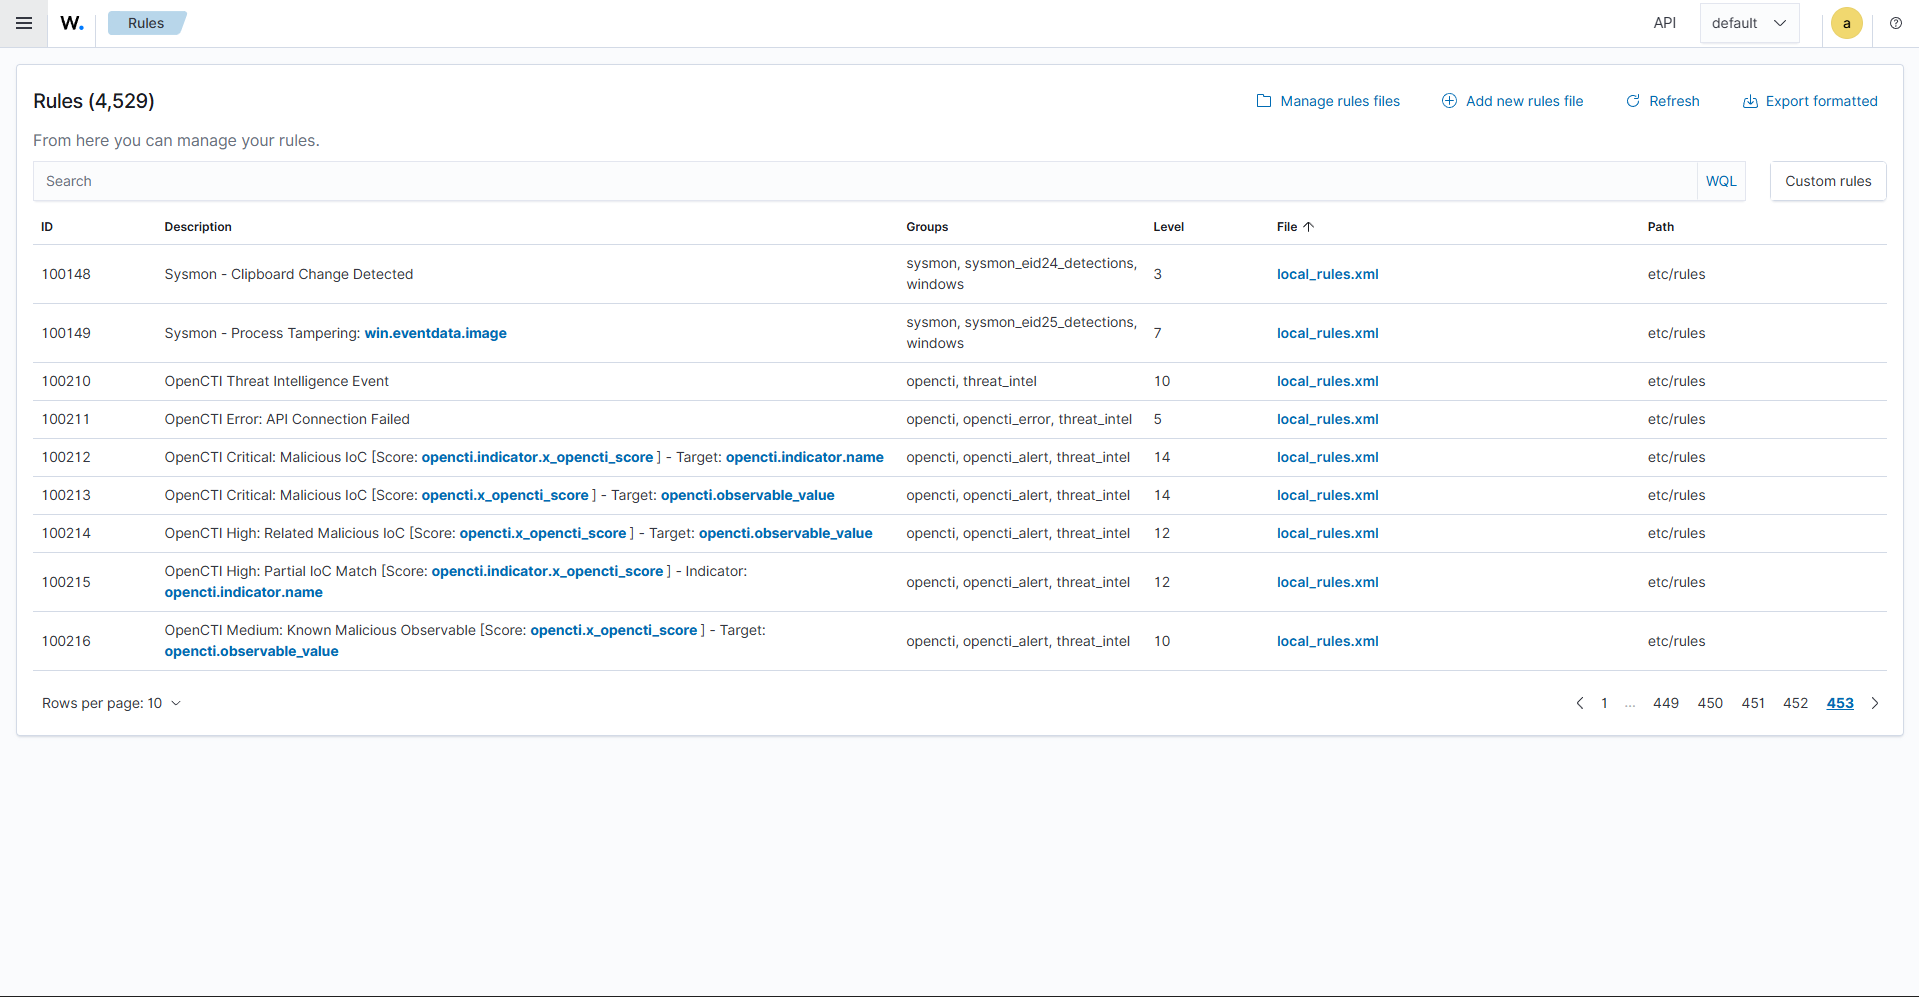Open local_rules.xml for rule 100211
Screen dimensions: 1919x997
(1327, 419)
